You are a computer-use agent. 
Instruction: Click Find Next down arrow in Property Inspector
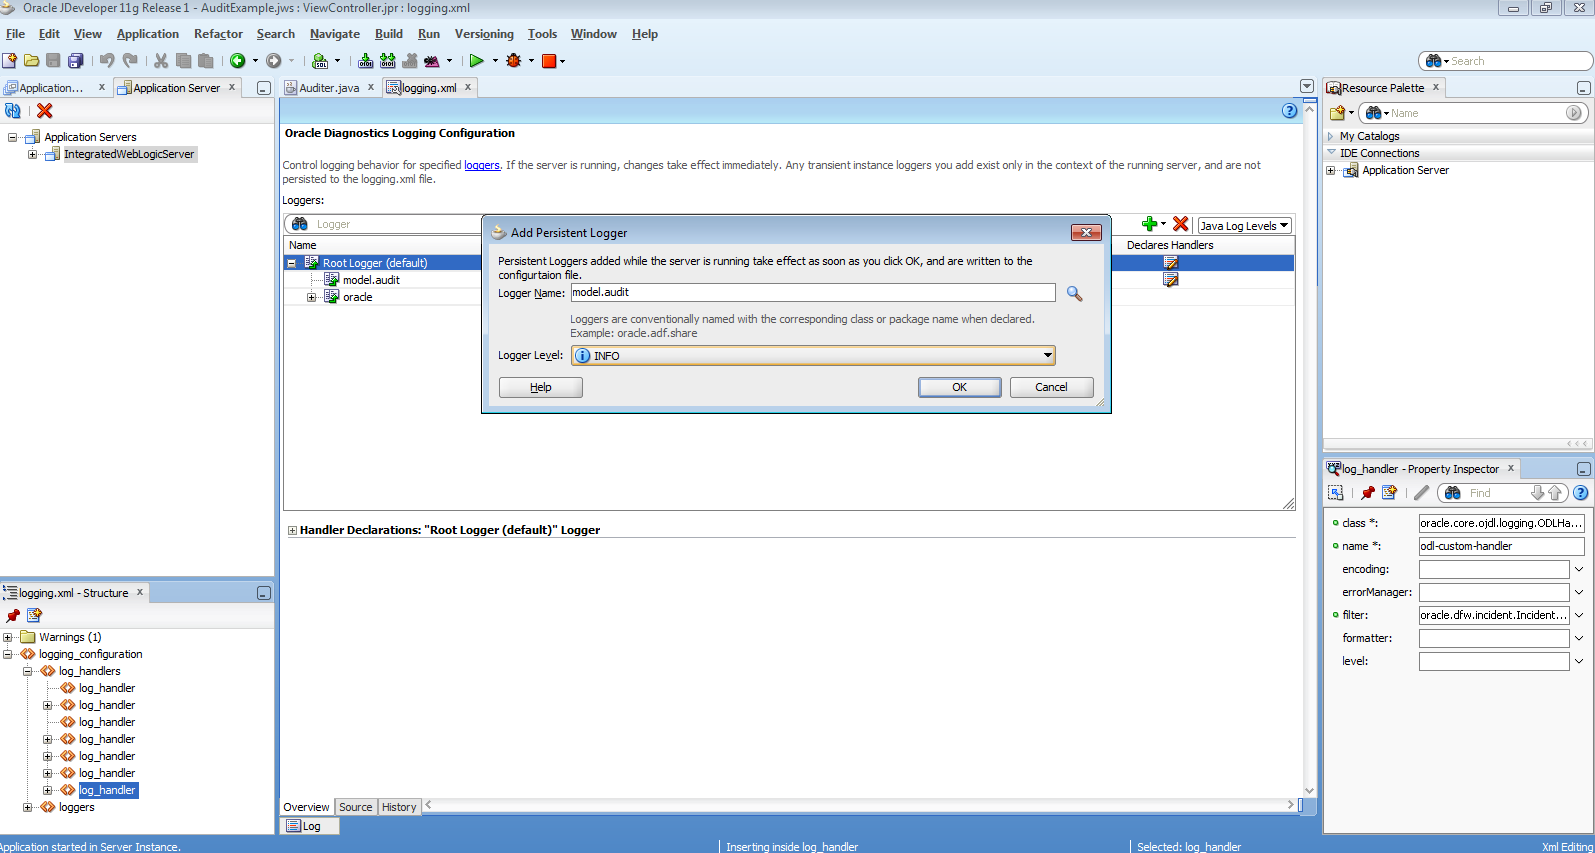point(1538,493)
